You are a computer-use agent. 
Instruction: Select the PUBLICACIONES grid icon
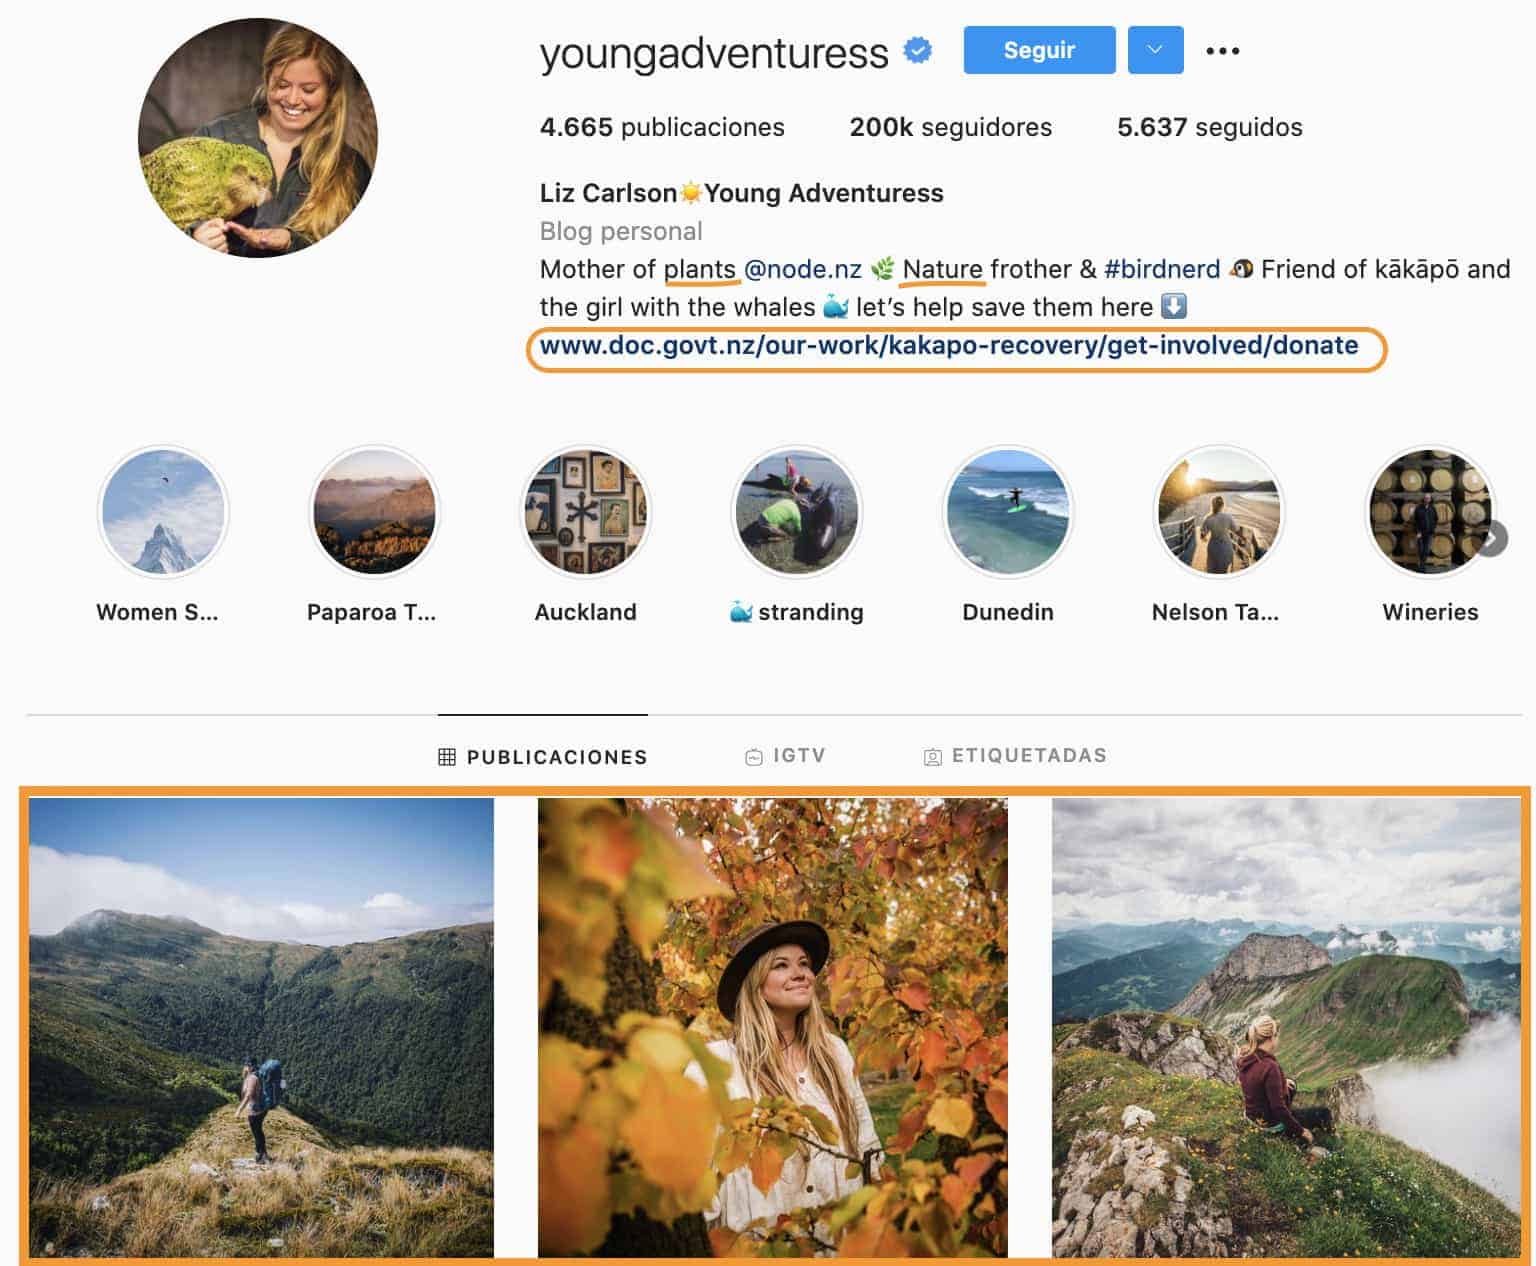(x=446, y=757)
